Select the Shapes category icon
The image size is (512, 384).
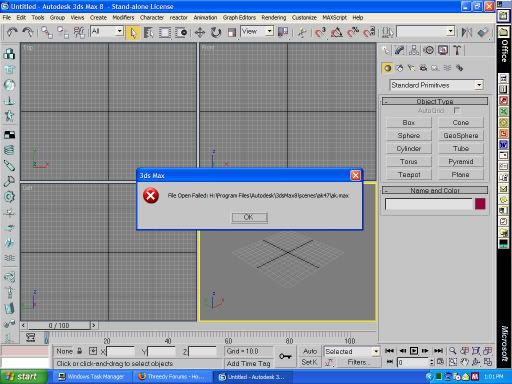tap(399, 68)
